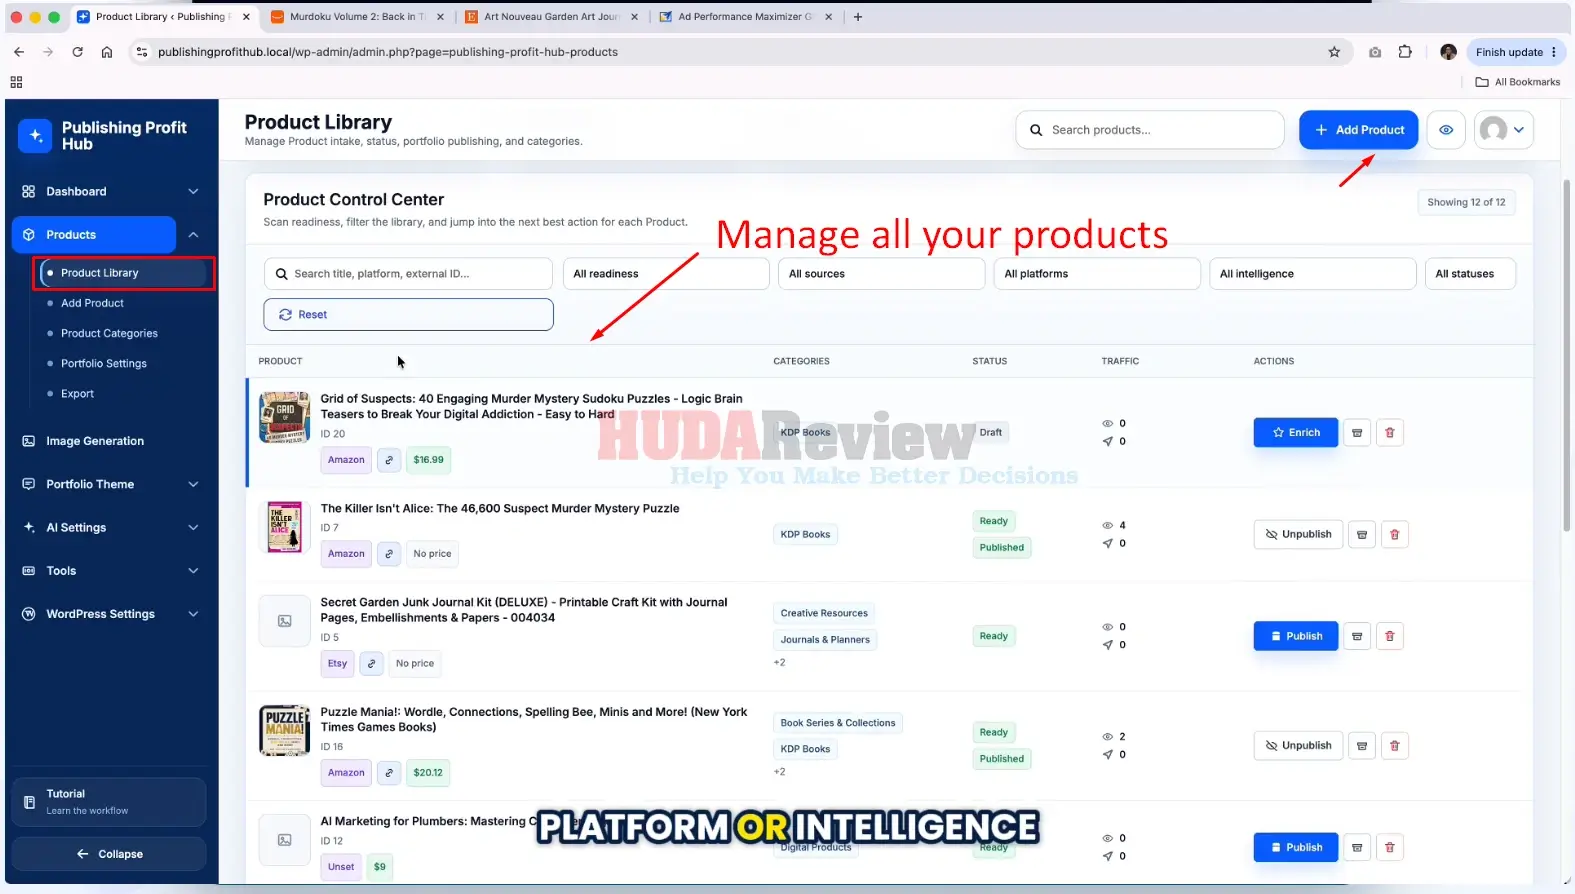Open the All sources filter dropdown
Viewport: 1575px width, 894px height.
tap(881, 274)
